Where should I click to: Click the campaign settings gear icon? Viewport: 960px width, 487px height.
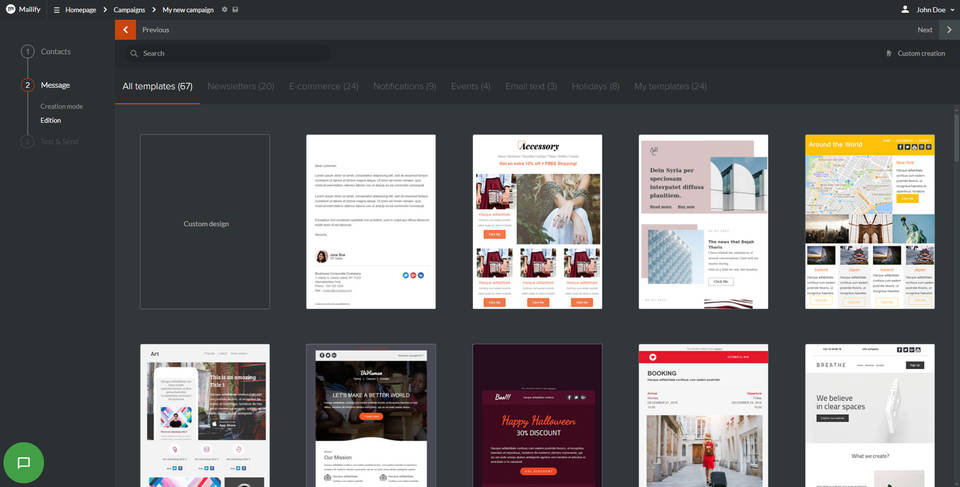tap(224, 10)
